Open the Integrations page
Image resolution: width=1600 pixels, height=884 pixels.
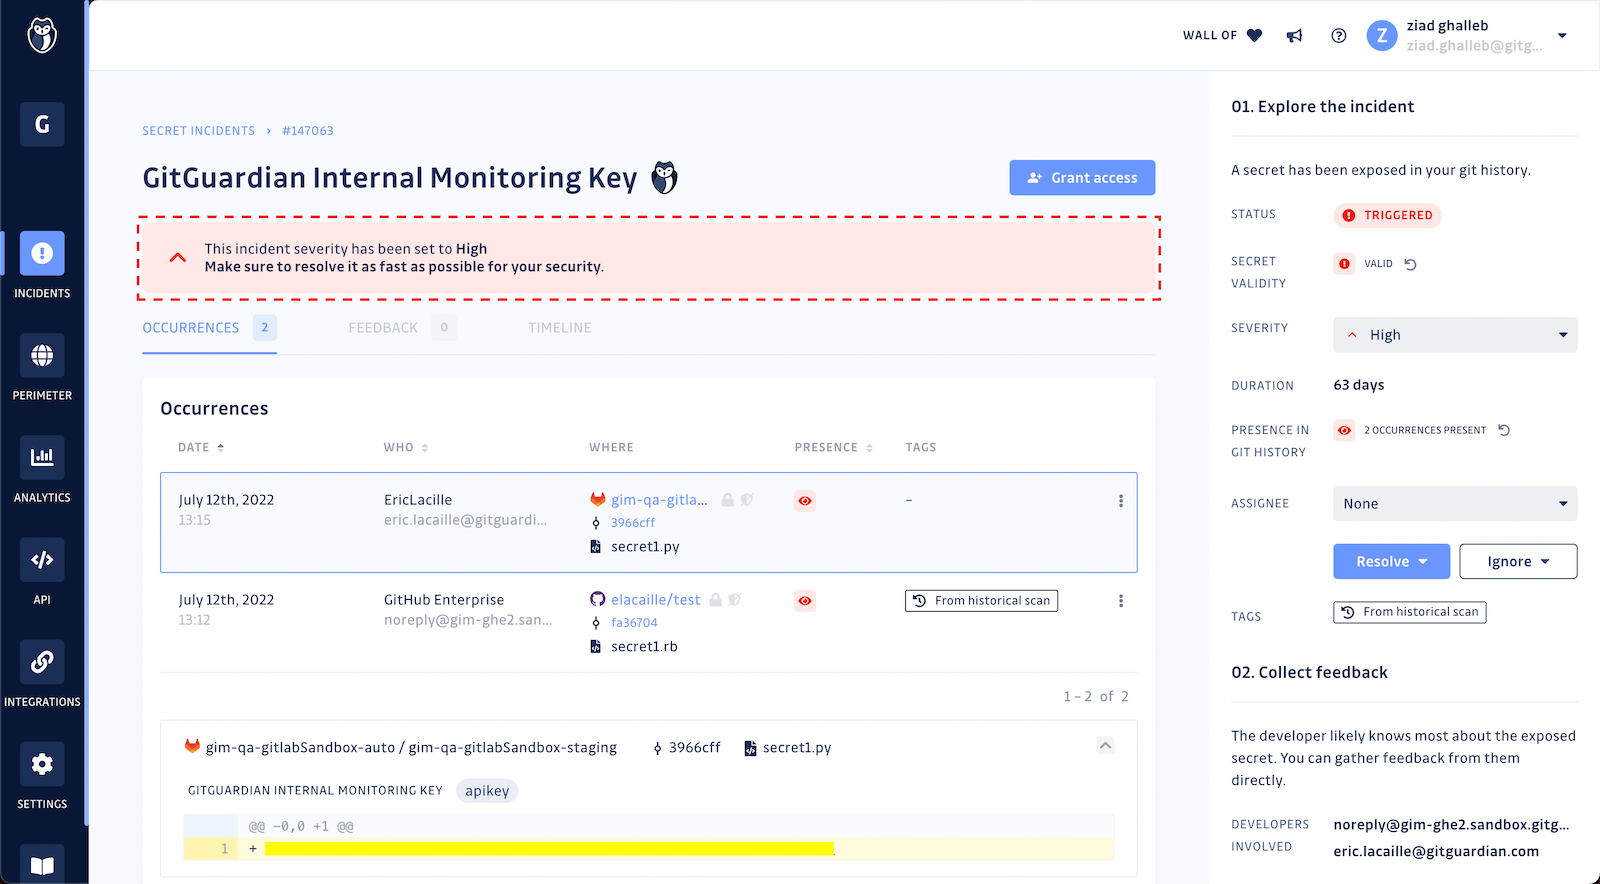coord(42,673)
